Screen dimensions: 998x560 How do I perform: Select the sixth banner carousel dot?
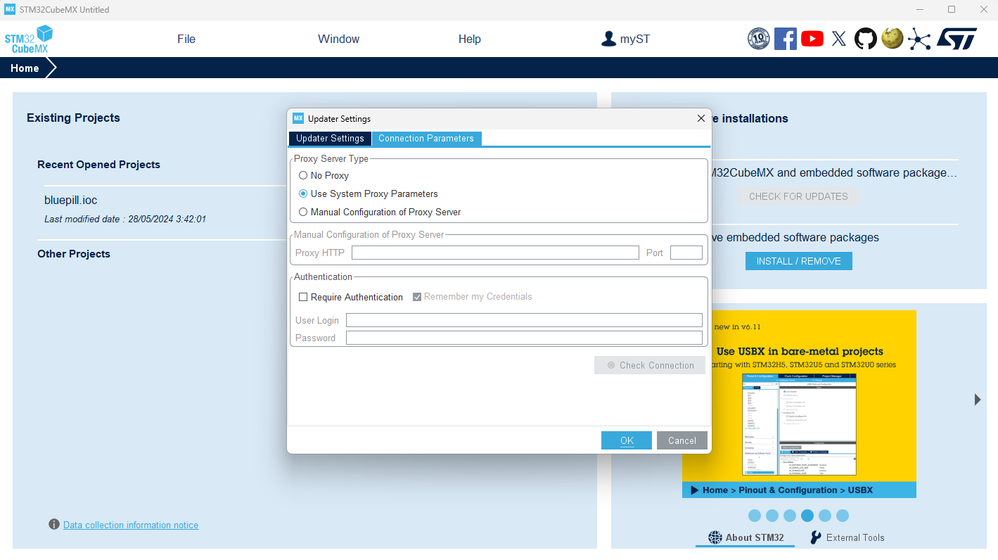pos(843,515)
